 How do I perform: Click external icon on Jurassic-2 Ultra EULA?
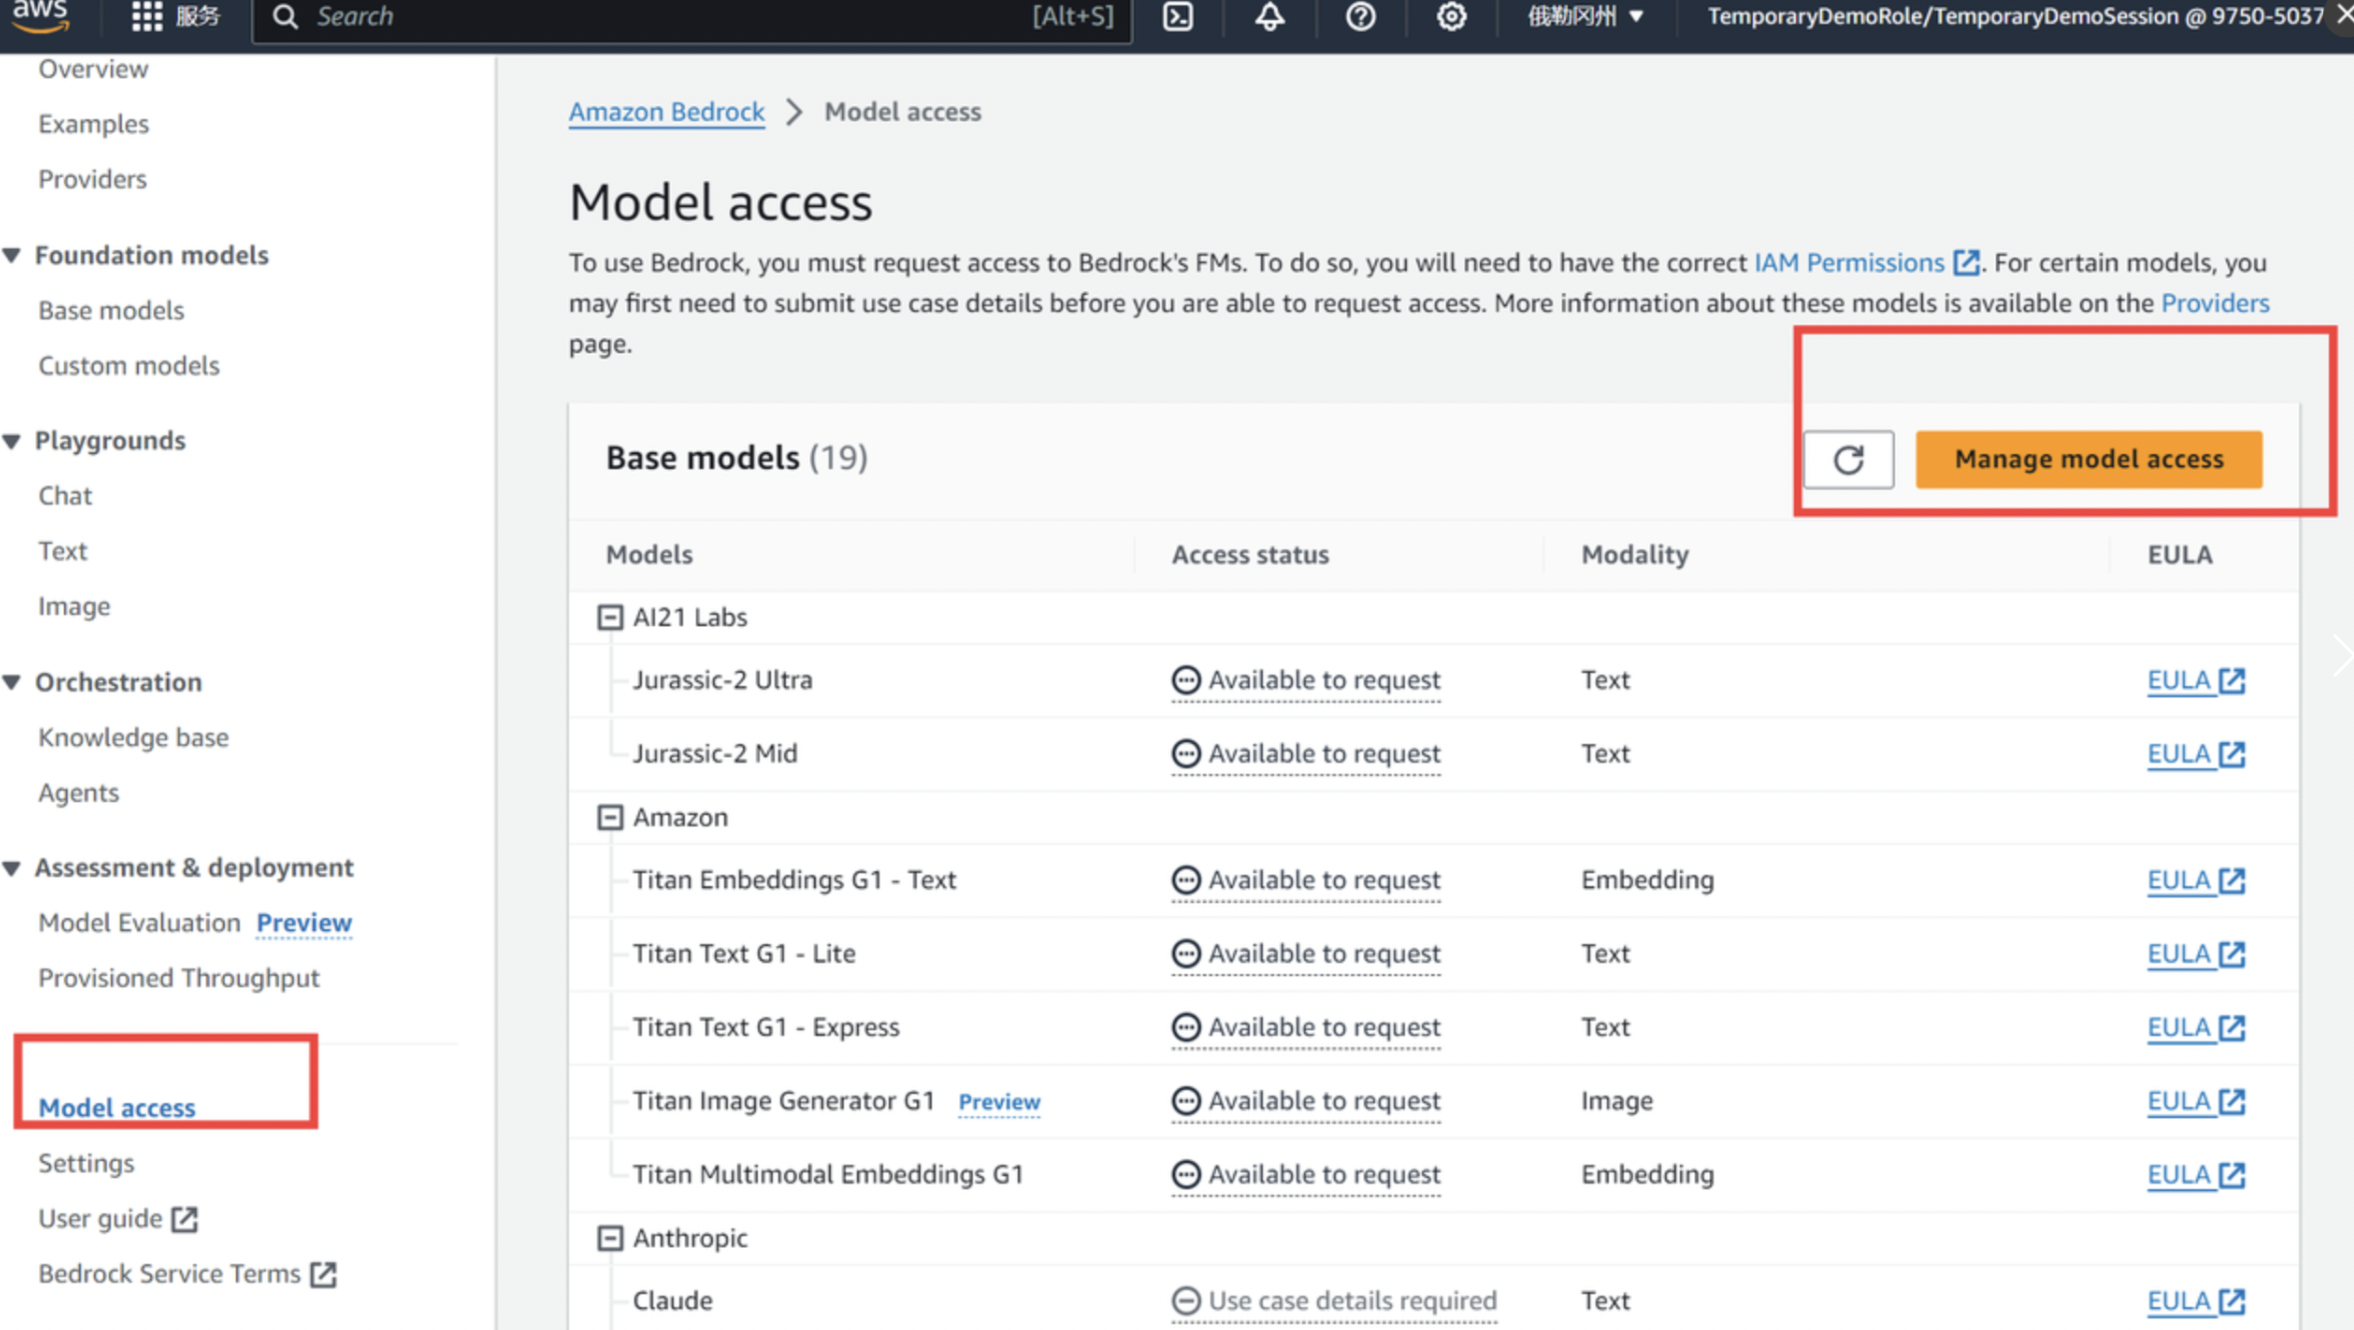point(2232,681)
